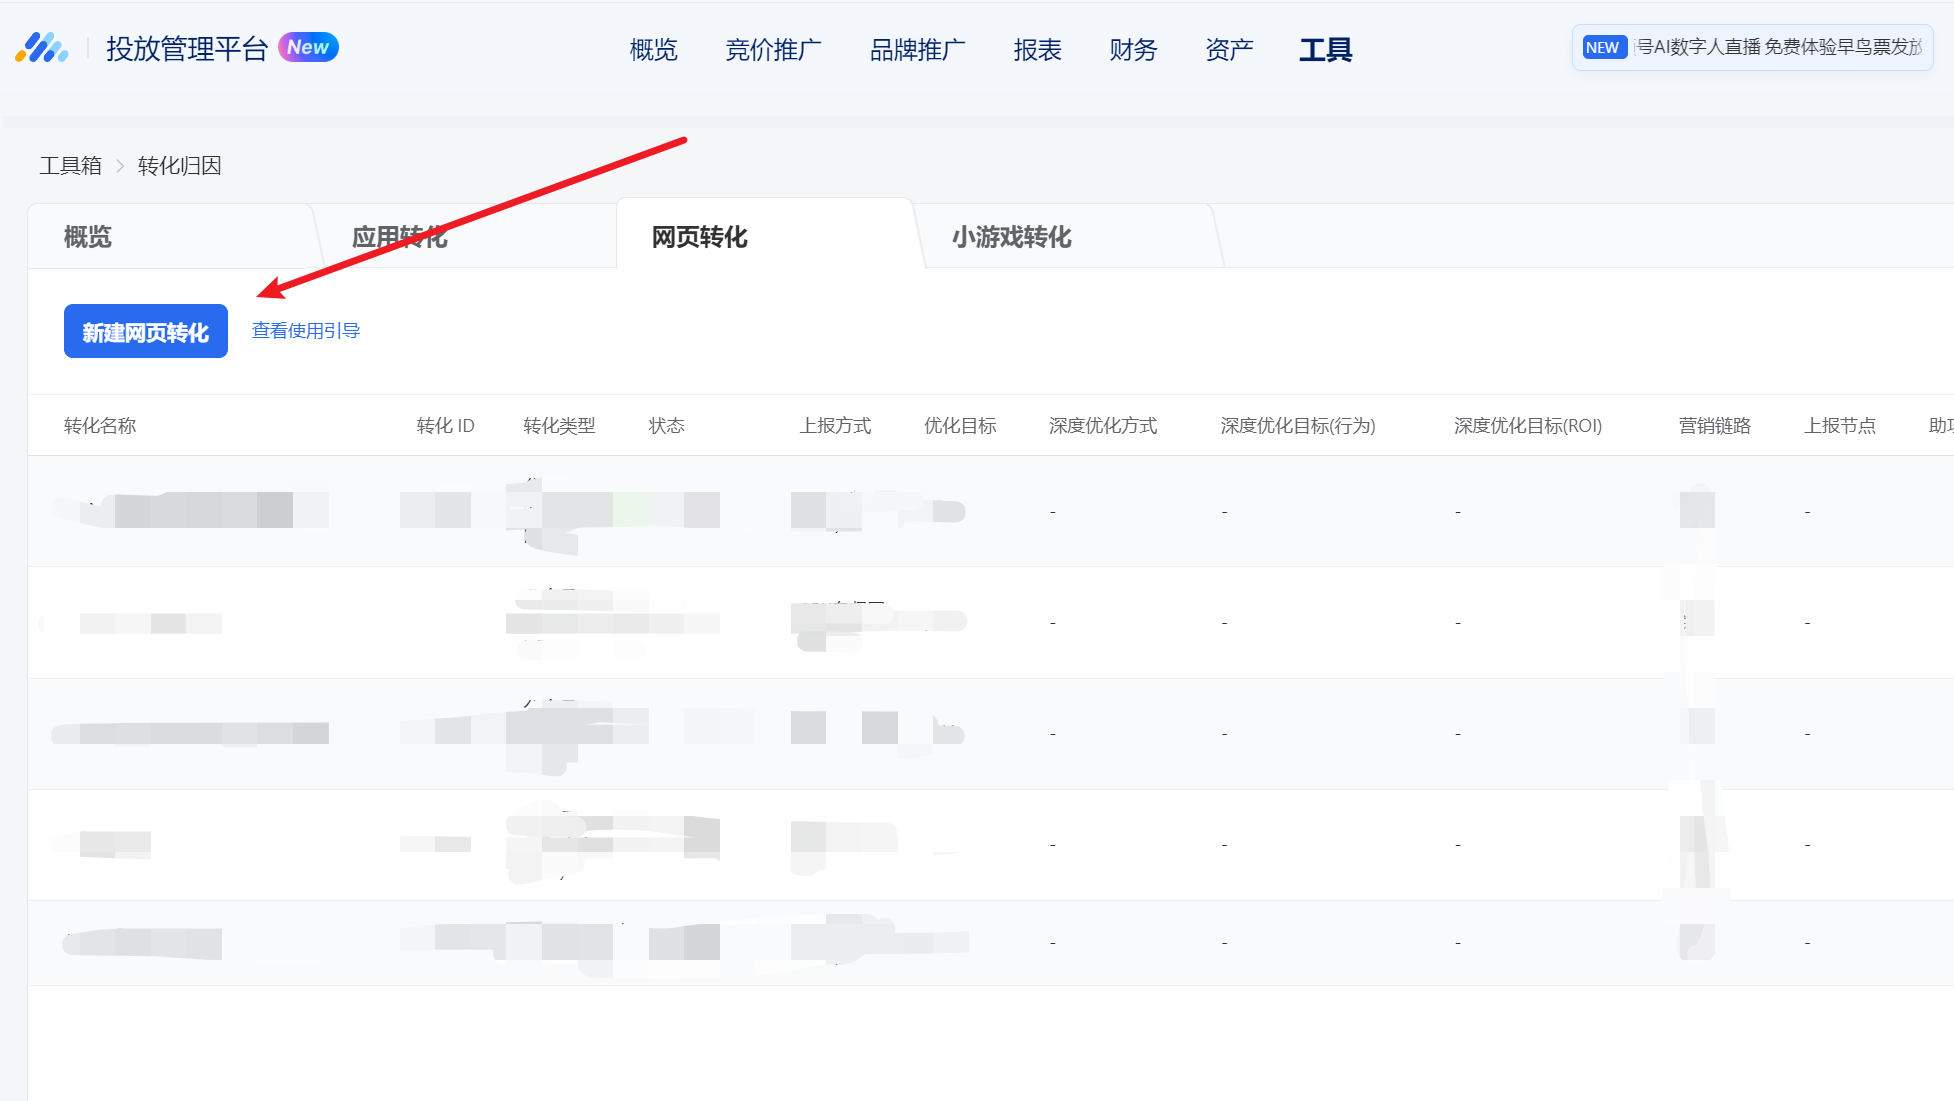Switch to the 概览 sub-tab

pyautogui.click(x=88, y=237)
